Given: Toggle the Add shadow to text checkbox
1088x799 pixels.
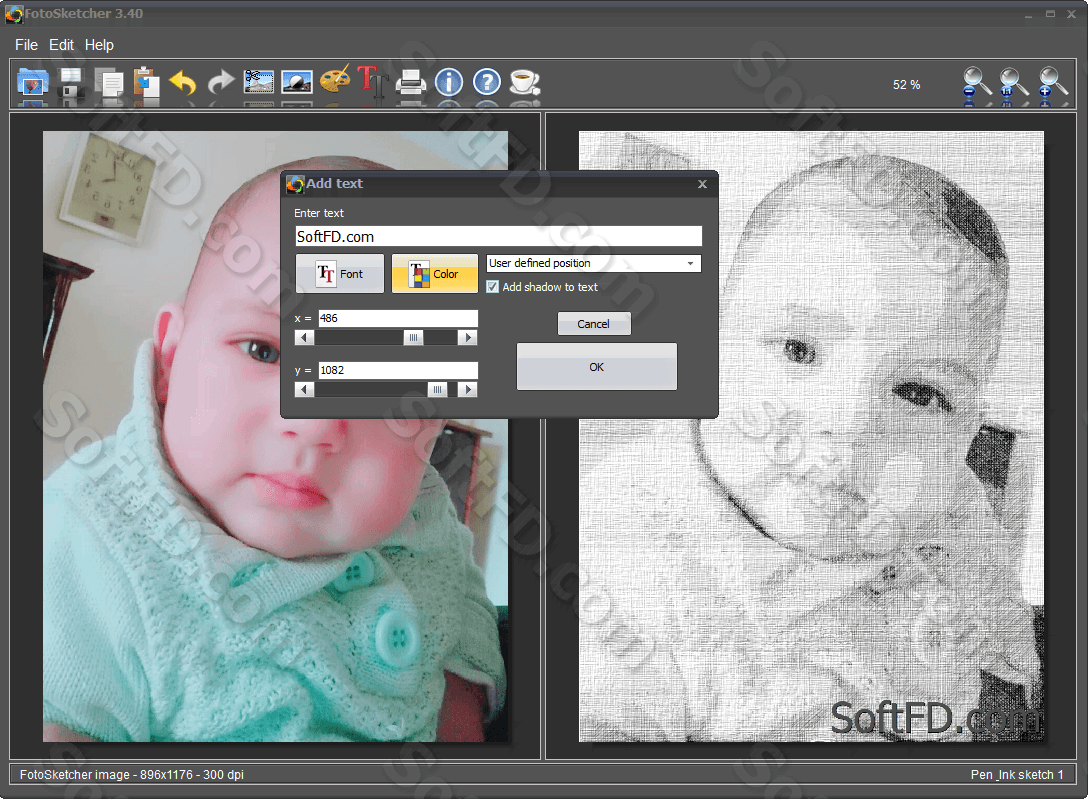Looking at the screenshot, I should pos(493,286).
